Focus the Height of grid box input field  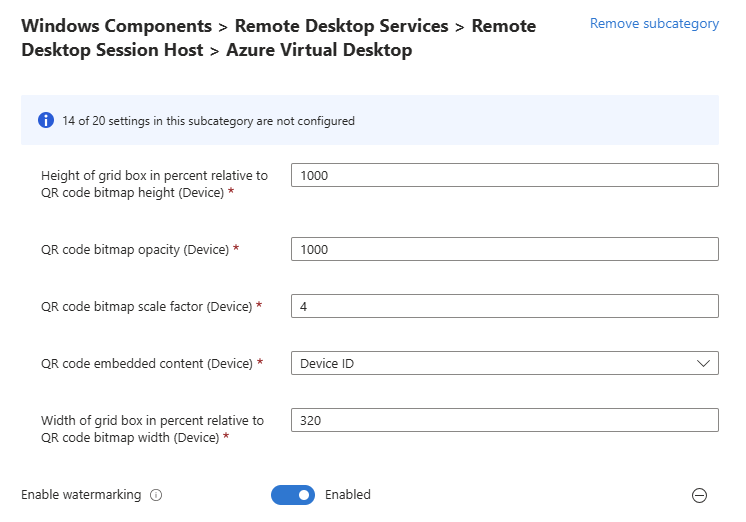pyautogui.click(x=505, y=175)
